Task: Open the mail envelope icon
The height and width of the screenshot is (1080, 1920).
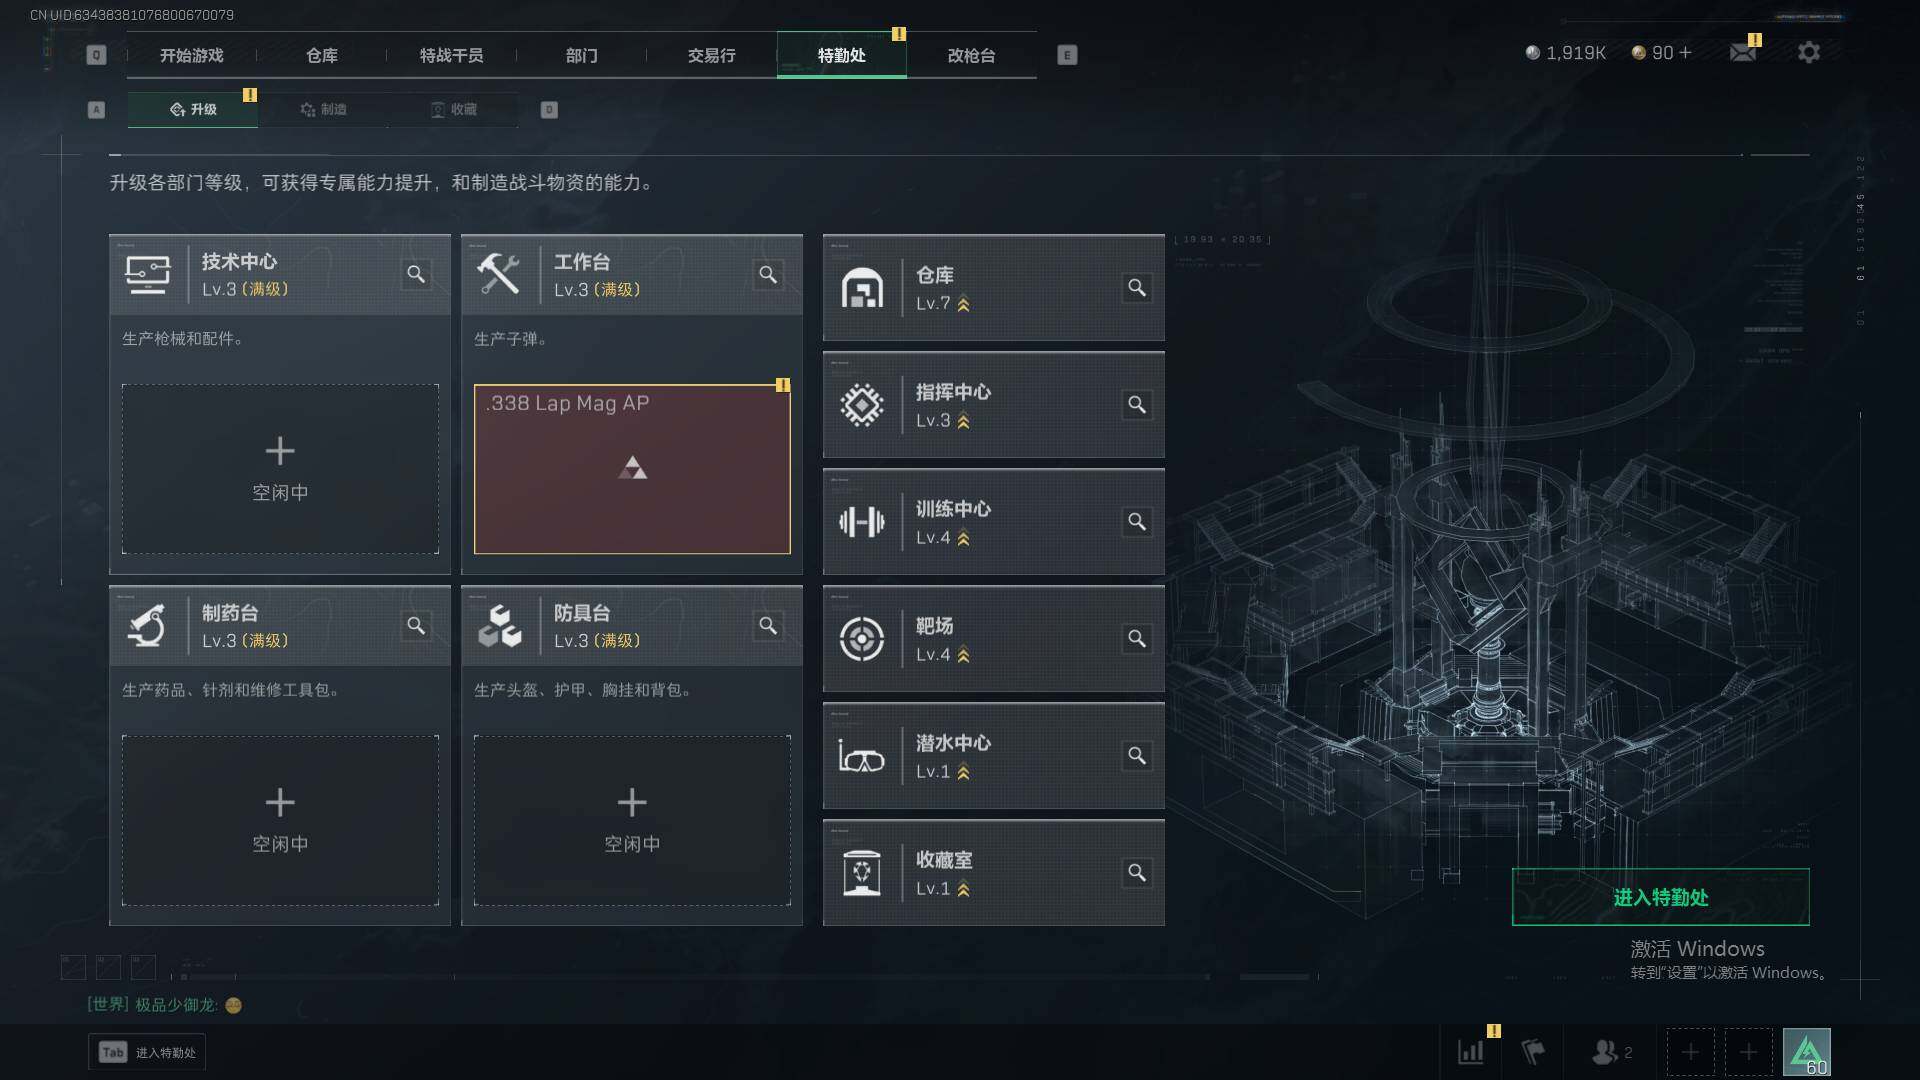Action: tap(1743, 53)
